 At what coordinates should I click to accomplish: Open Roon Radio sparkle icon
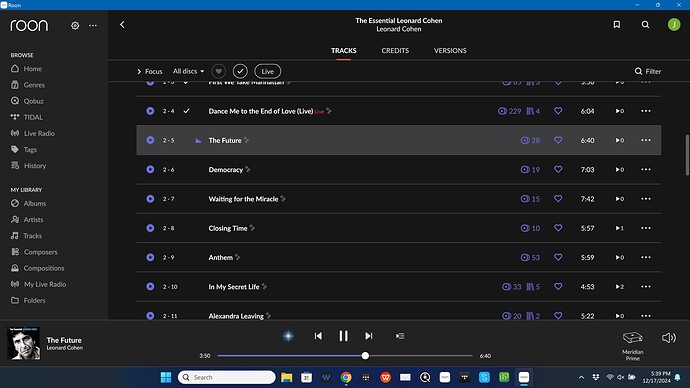tap(288, 336)
